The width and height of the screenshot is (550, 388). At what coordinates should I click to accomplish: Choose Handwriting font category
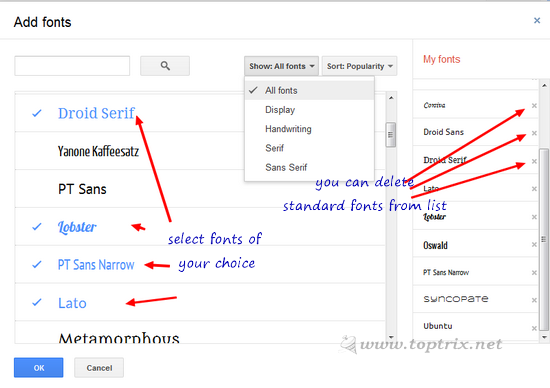309,129
